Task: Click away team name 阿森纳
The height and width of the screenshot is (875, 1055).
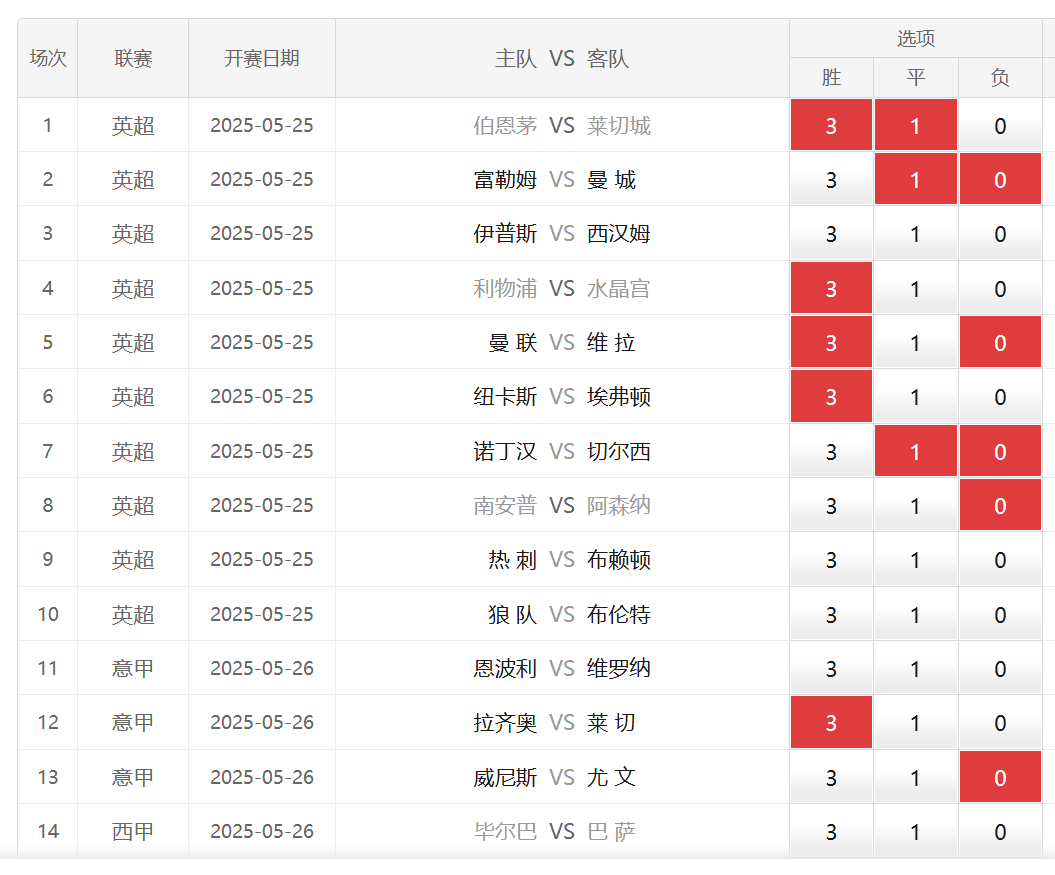Action: pos(618,505)
